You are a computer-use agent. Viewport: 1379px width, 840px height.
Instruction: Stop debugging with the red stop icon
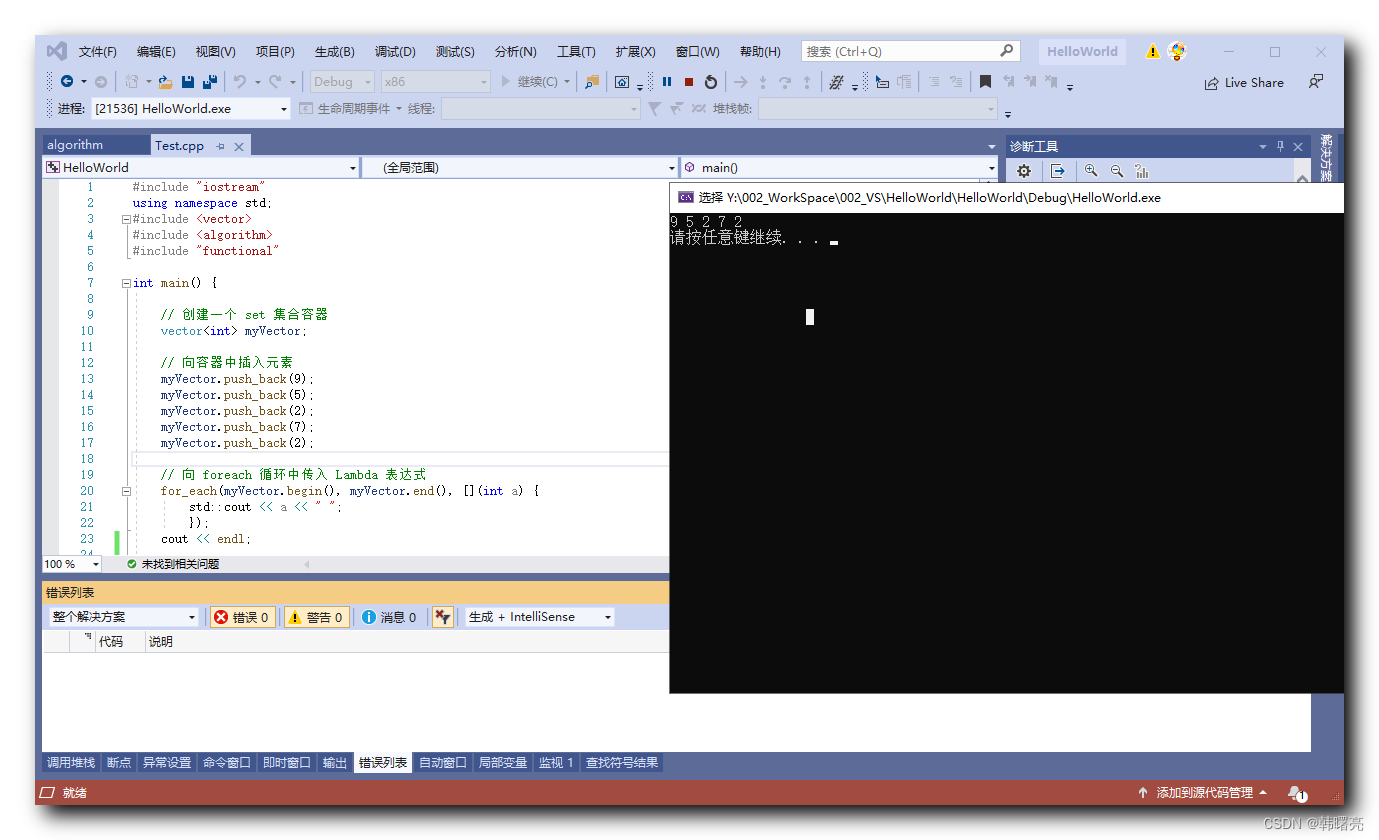[x=688, y=82]
